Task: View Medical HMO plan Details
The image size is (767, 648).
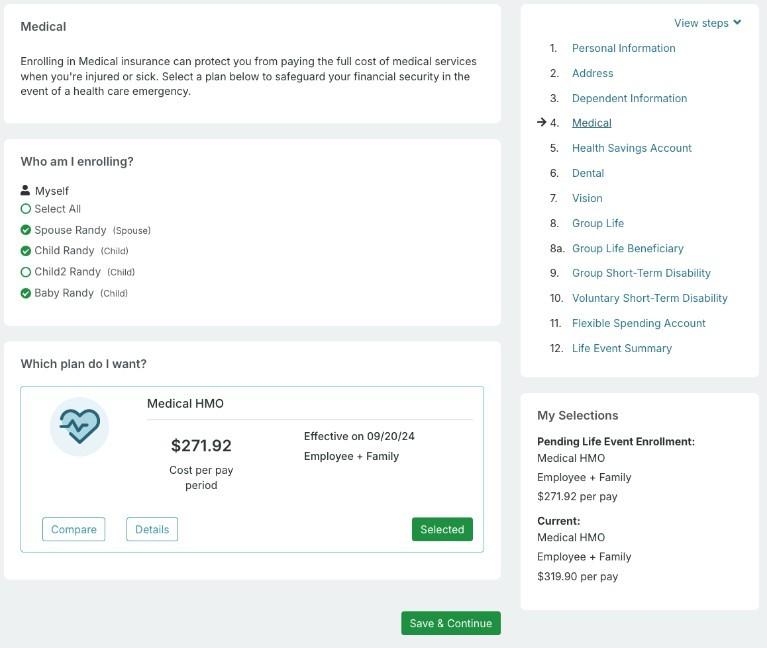Action: point(152,529)
